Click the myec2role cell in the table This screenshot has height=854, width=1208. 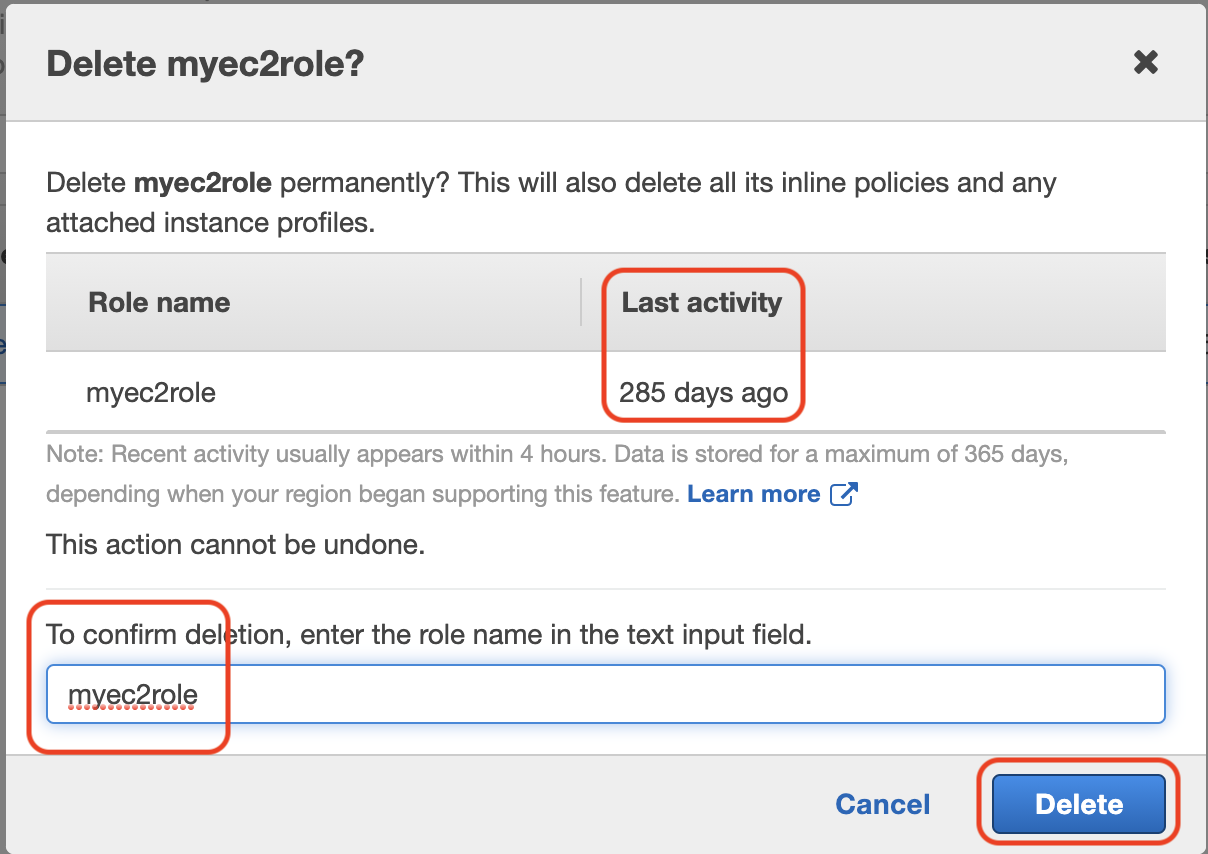151,392
